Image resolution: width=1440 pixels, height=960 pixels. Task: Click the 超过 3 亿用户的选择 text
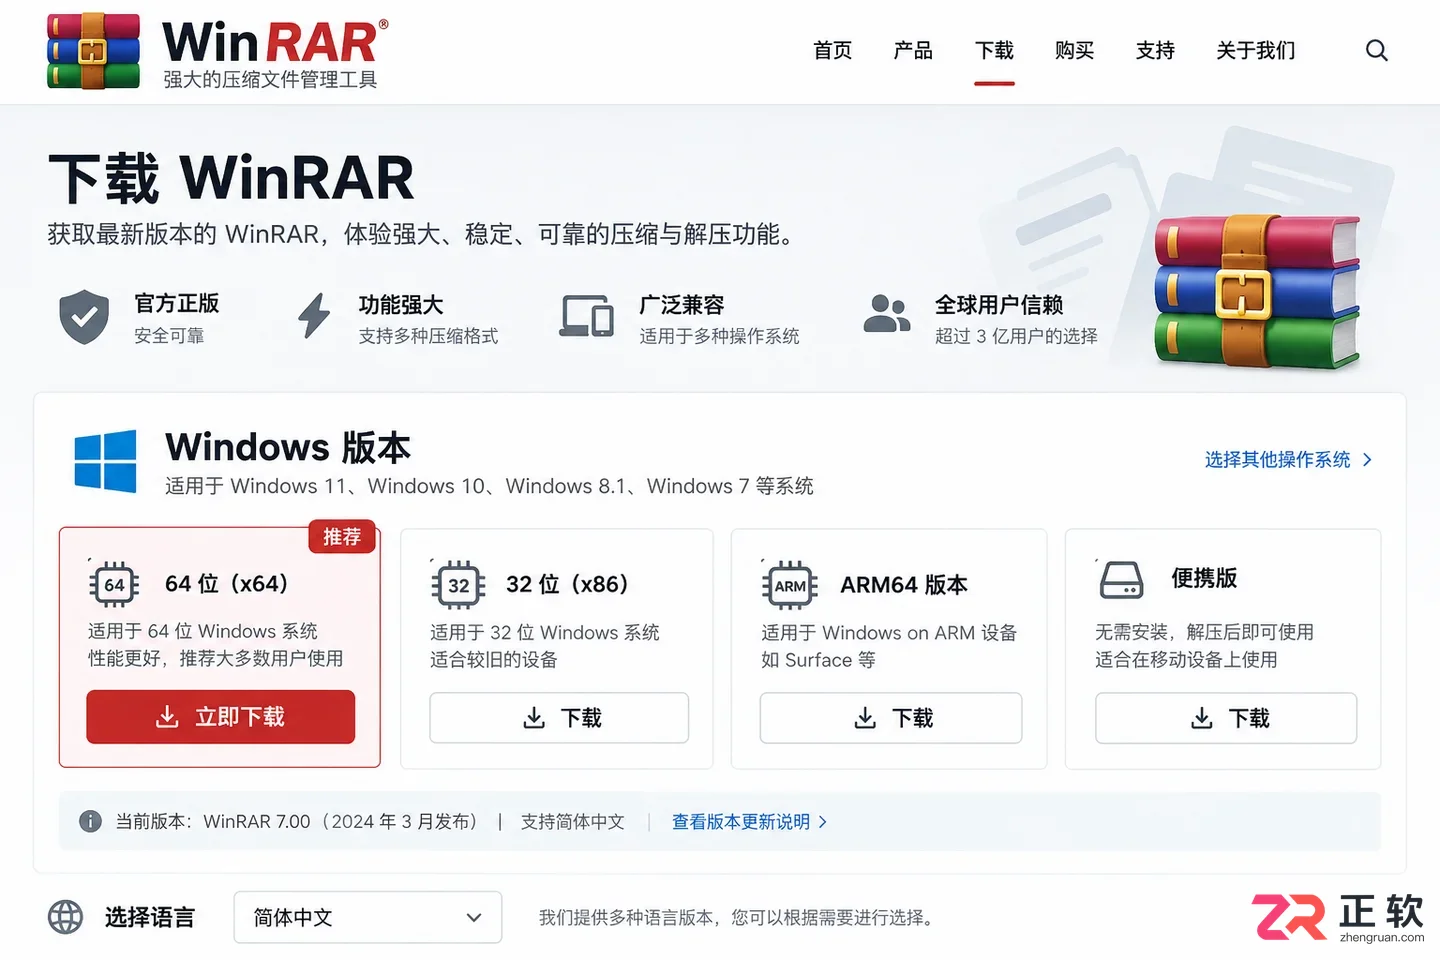pos(1016,336)
